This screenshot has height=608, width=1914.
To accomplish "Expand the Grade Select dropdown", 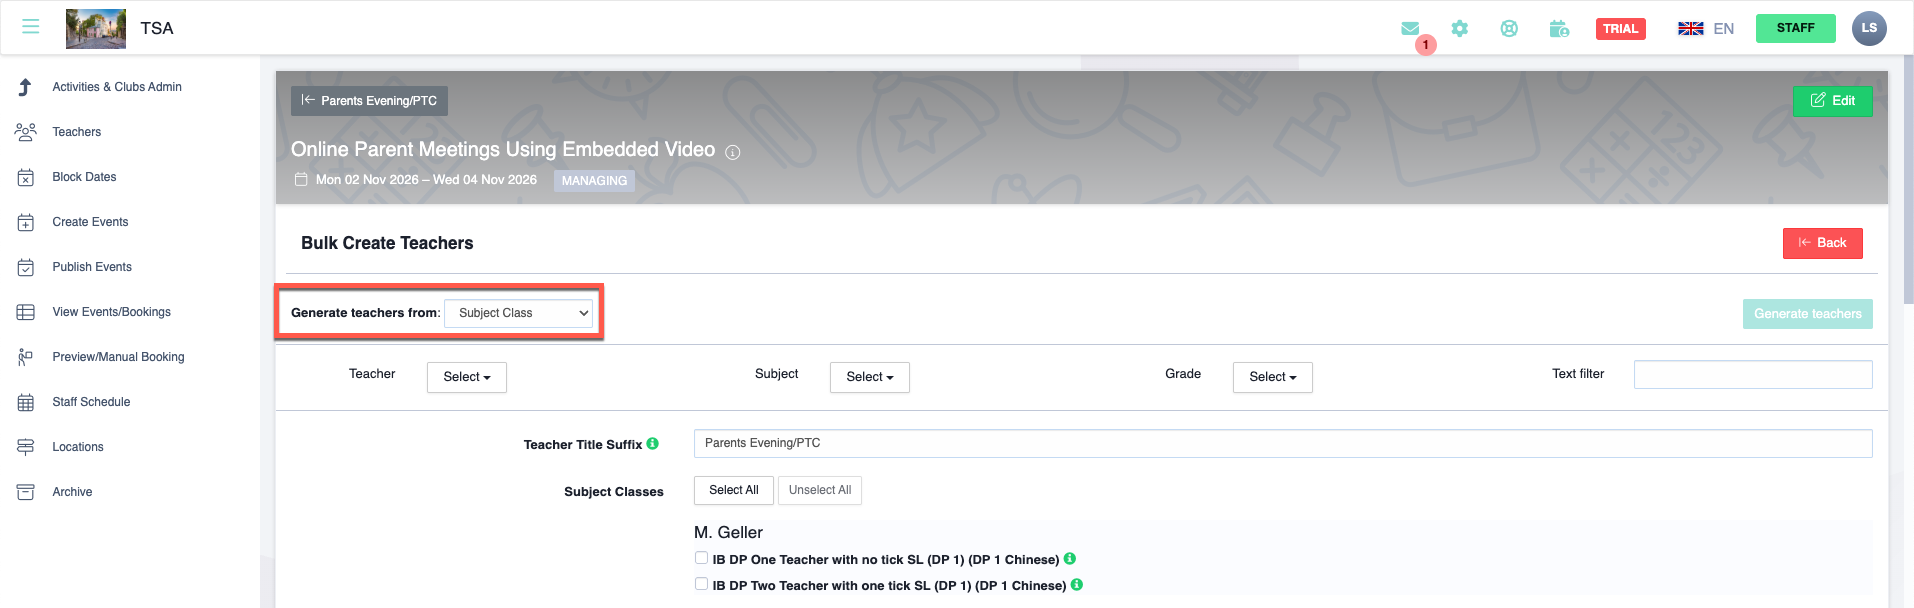I will click(1272, 377).
